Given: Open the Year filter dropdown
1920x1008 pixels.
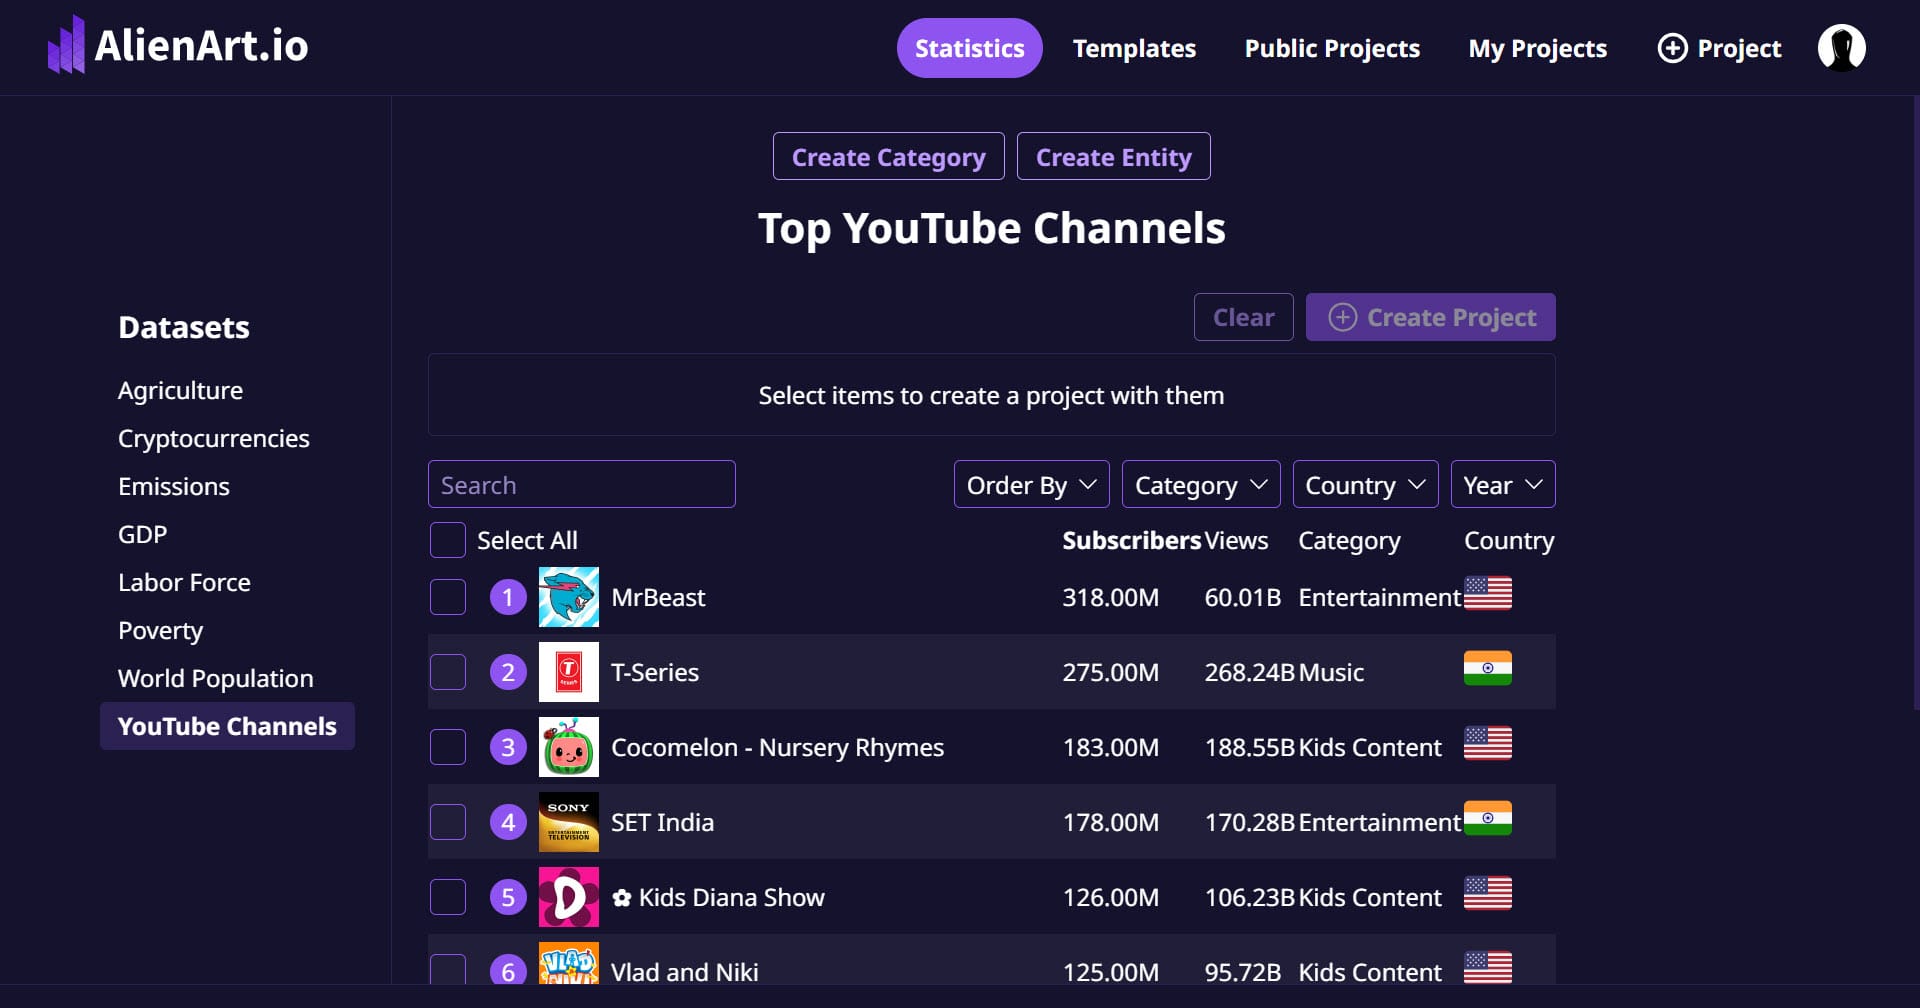Looking at the screenshot, I should (1503, 484).
